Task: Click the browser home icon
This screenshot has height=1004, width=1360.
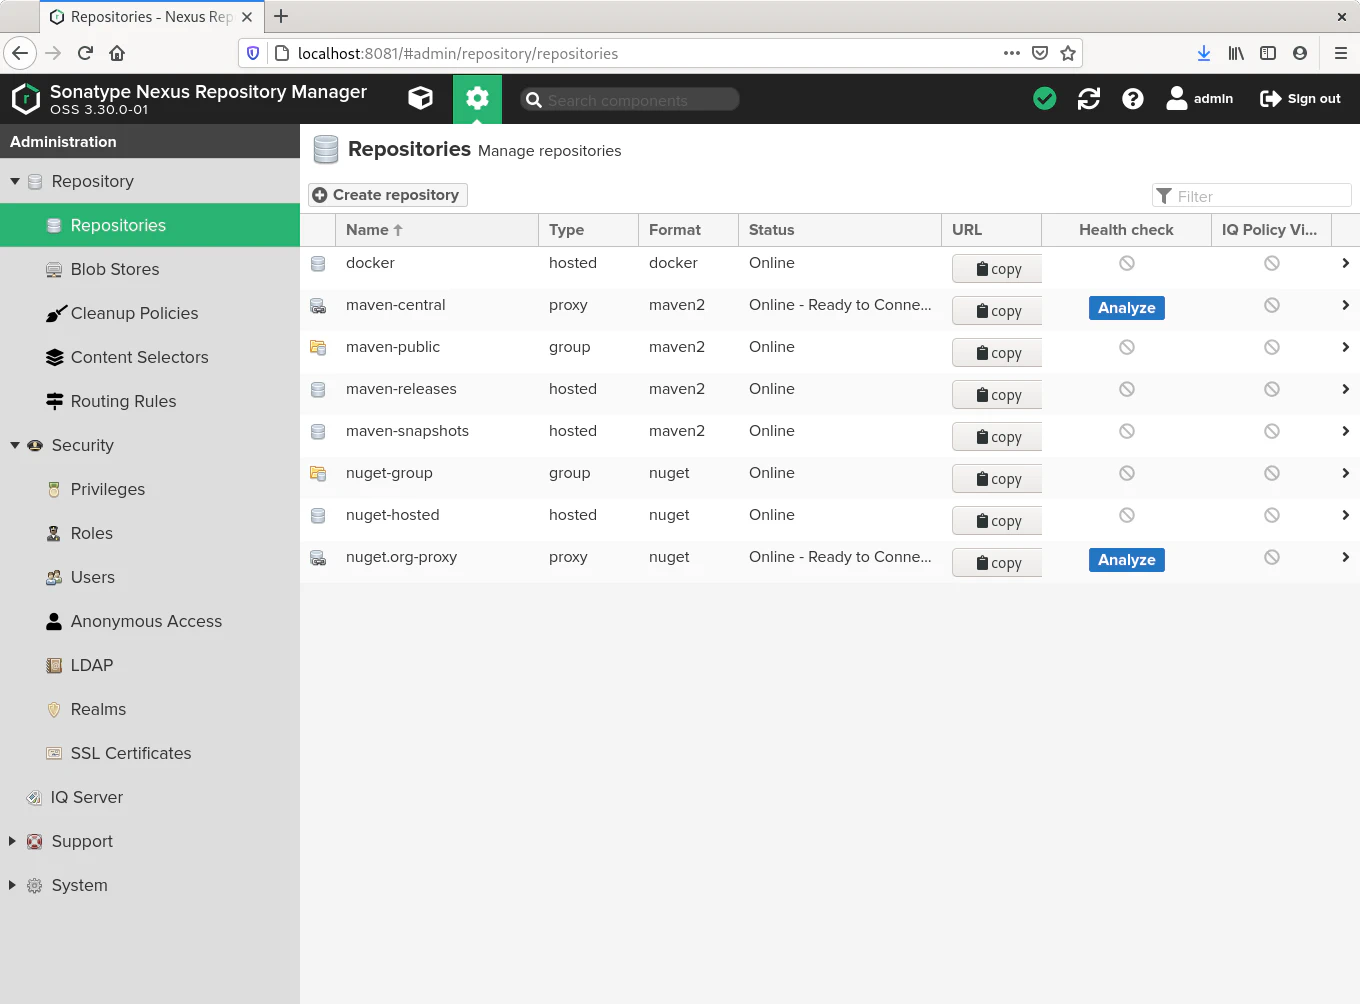Action: [117, 53]
